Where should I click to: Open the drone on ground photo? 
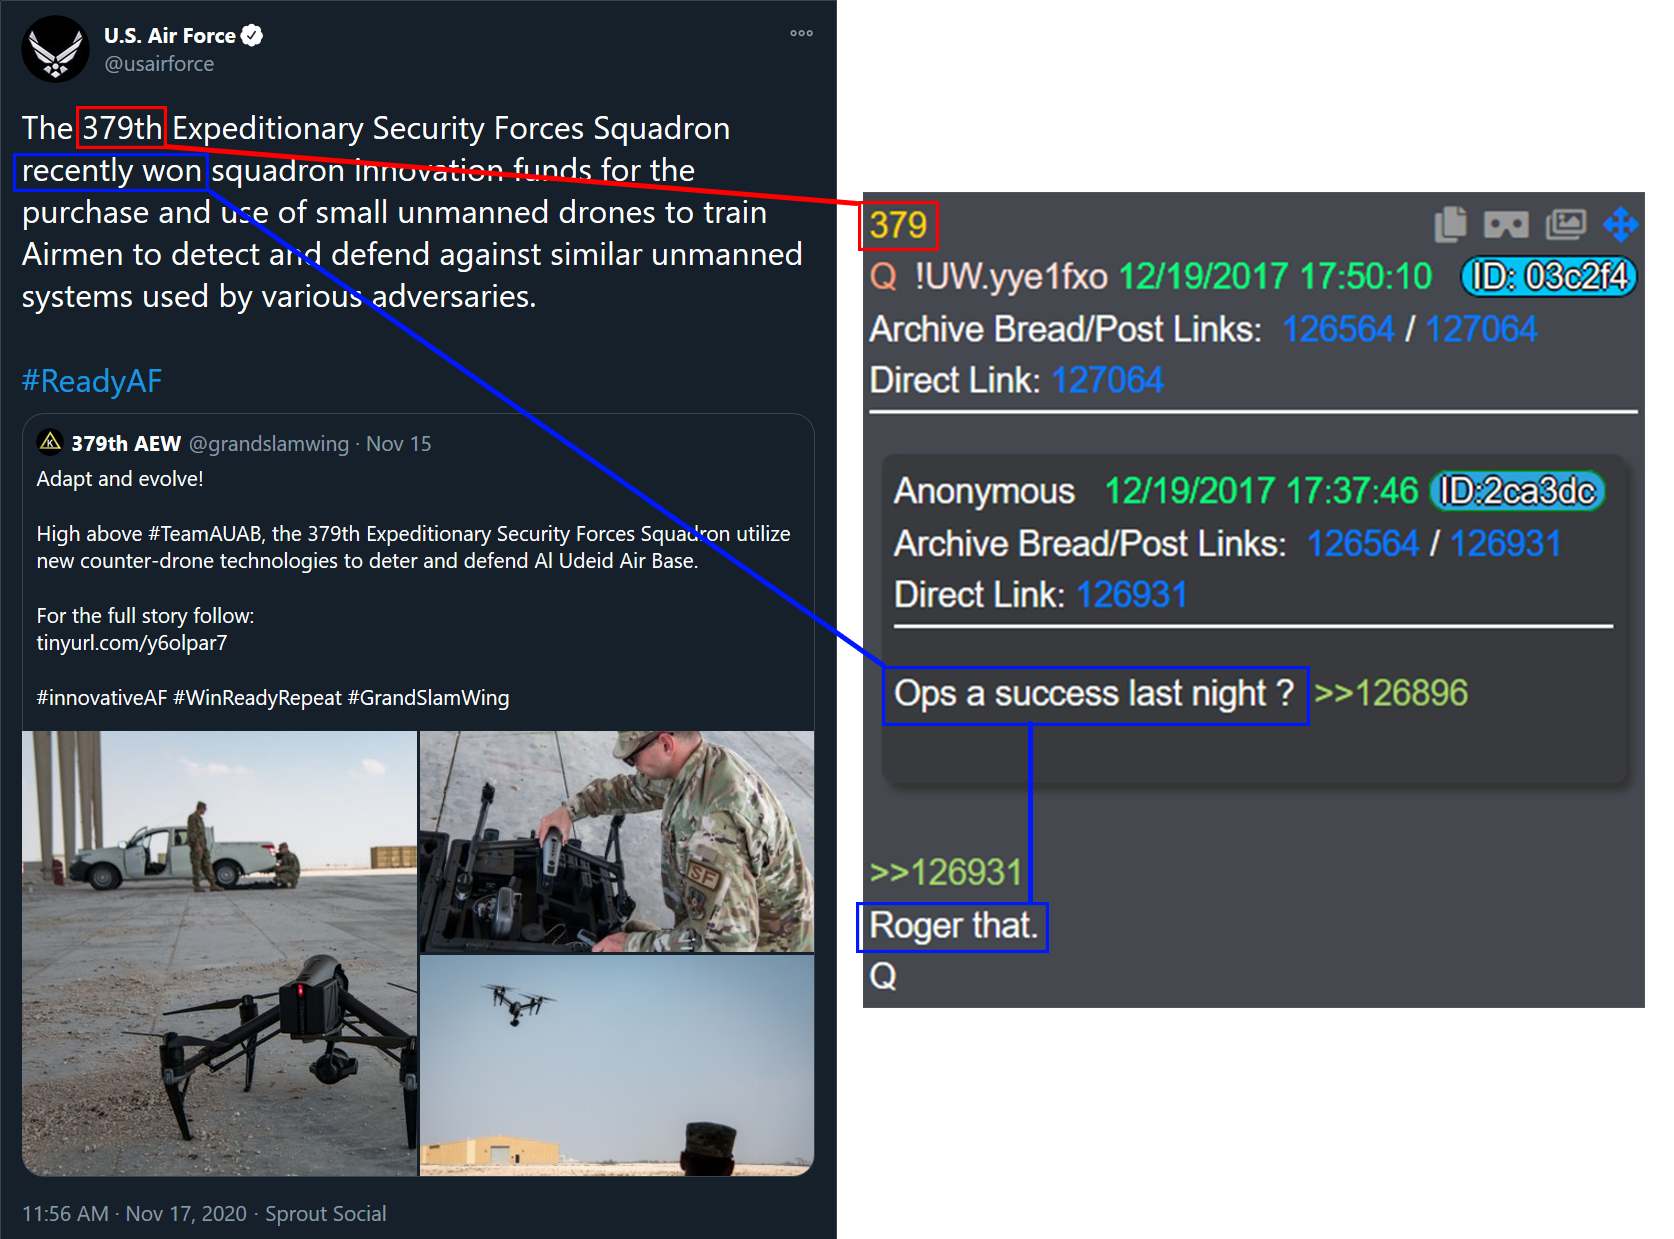(219, 953)
